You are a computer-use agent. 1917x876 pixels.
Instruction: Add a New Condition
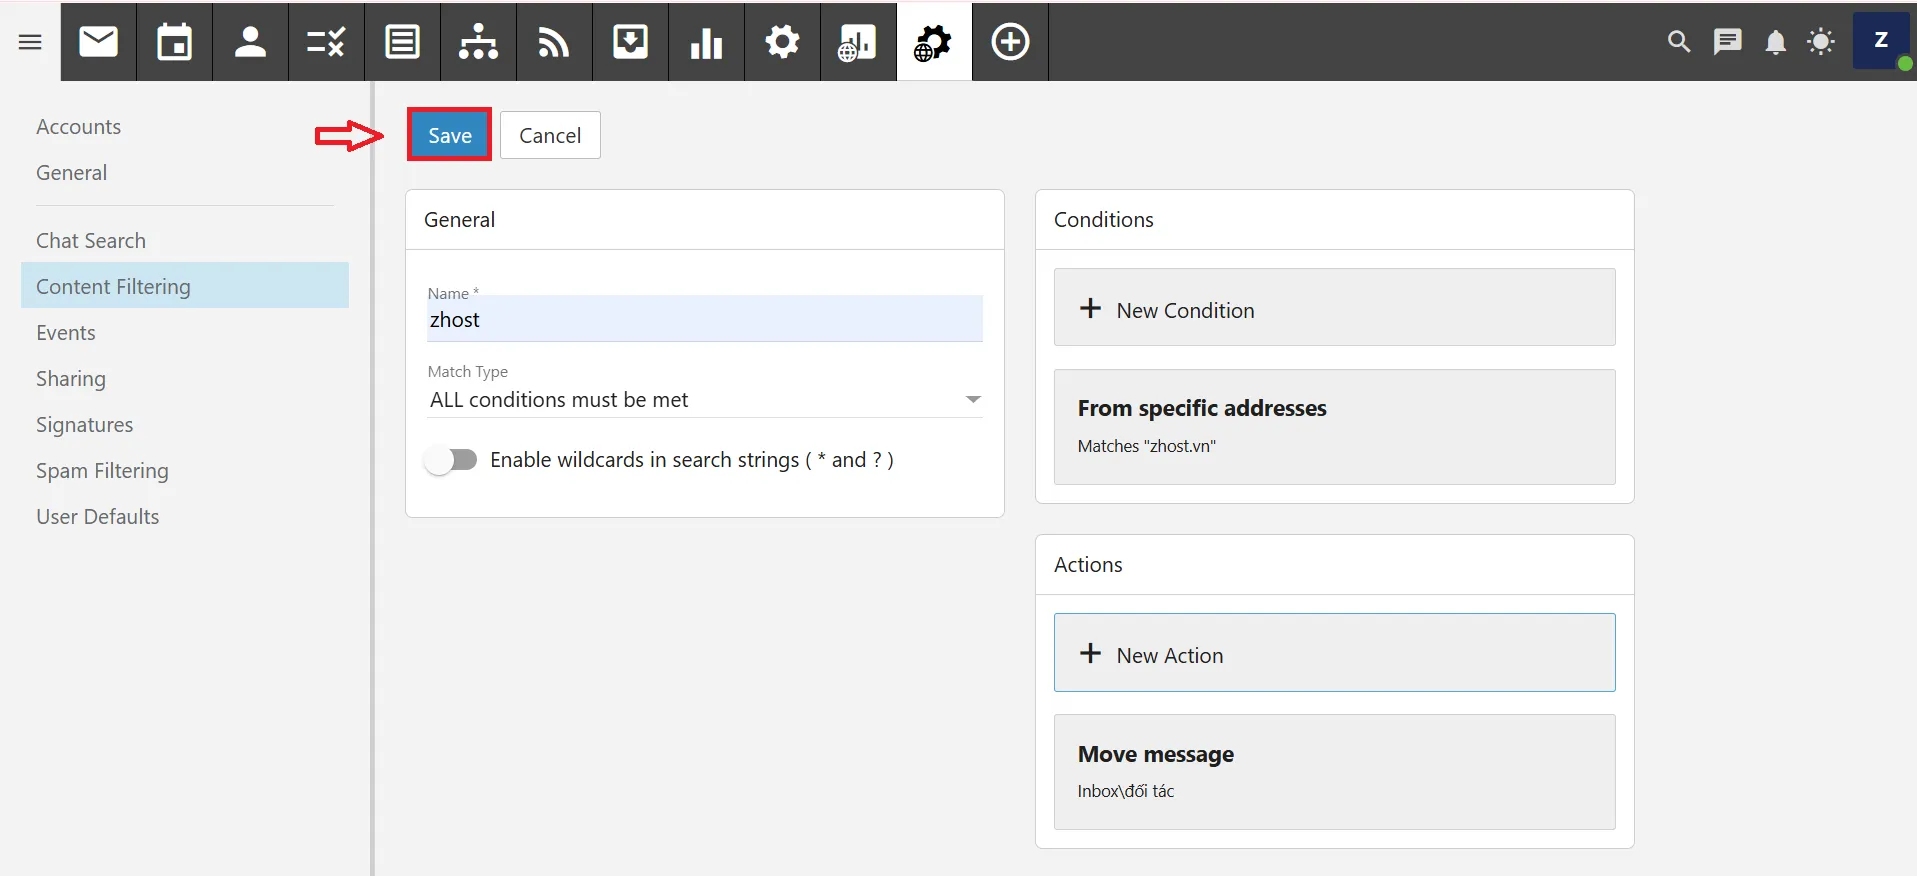click(1334, 308)
